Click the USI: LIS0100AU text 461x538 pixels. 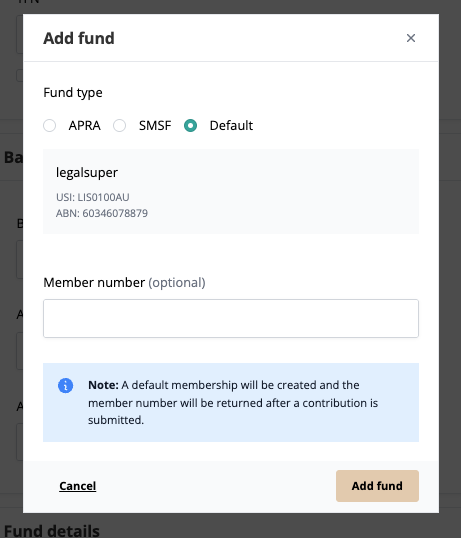coord(93,197)
